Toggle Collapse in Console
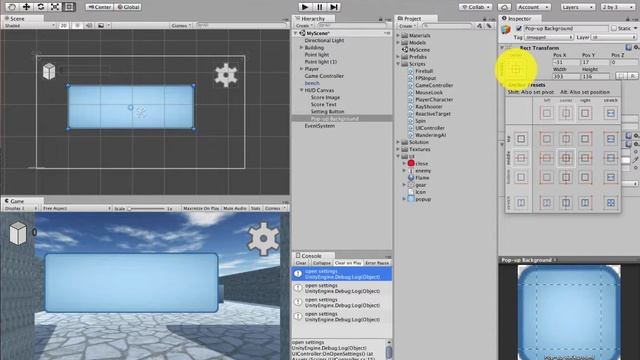This screenshot has height=360, width=640. pyautogui.click(x=321, y=263)
